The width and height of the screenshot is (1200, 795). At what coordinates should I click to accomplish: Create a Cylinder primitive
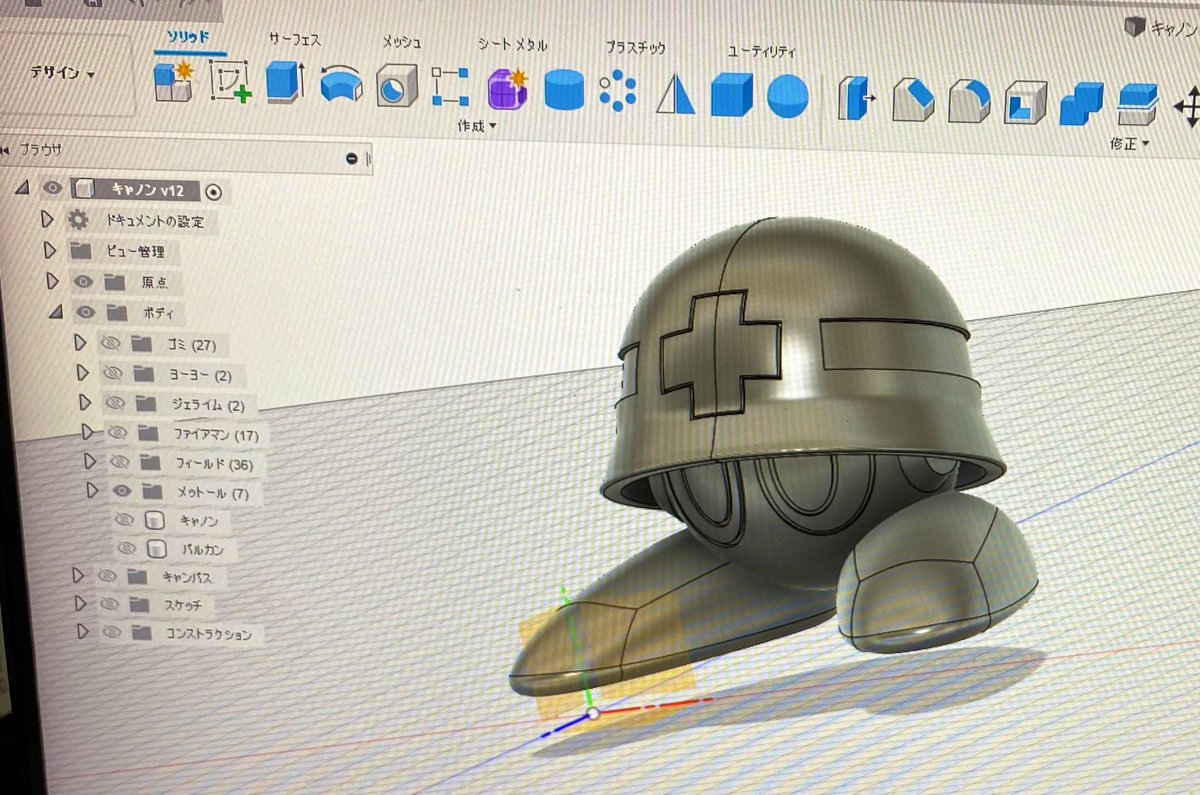tap(564, 90)
